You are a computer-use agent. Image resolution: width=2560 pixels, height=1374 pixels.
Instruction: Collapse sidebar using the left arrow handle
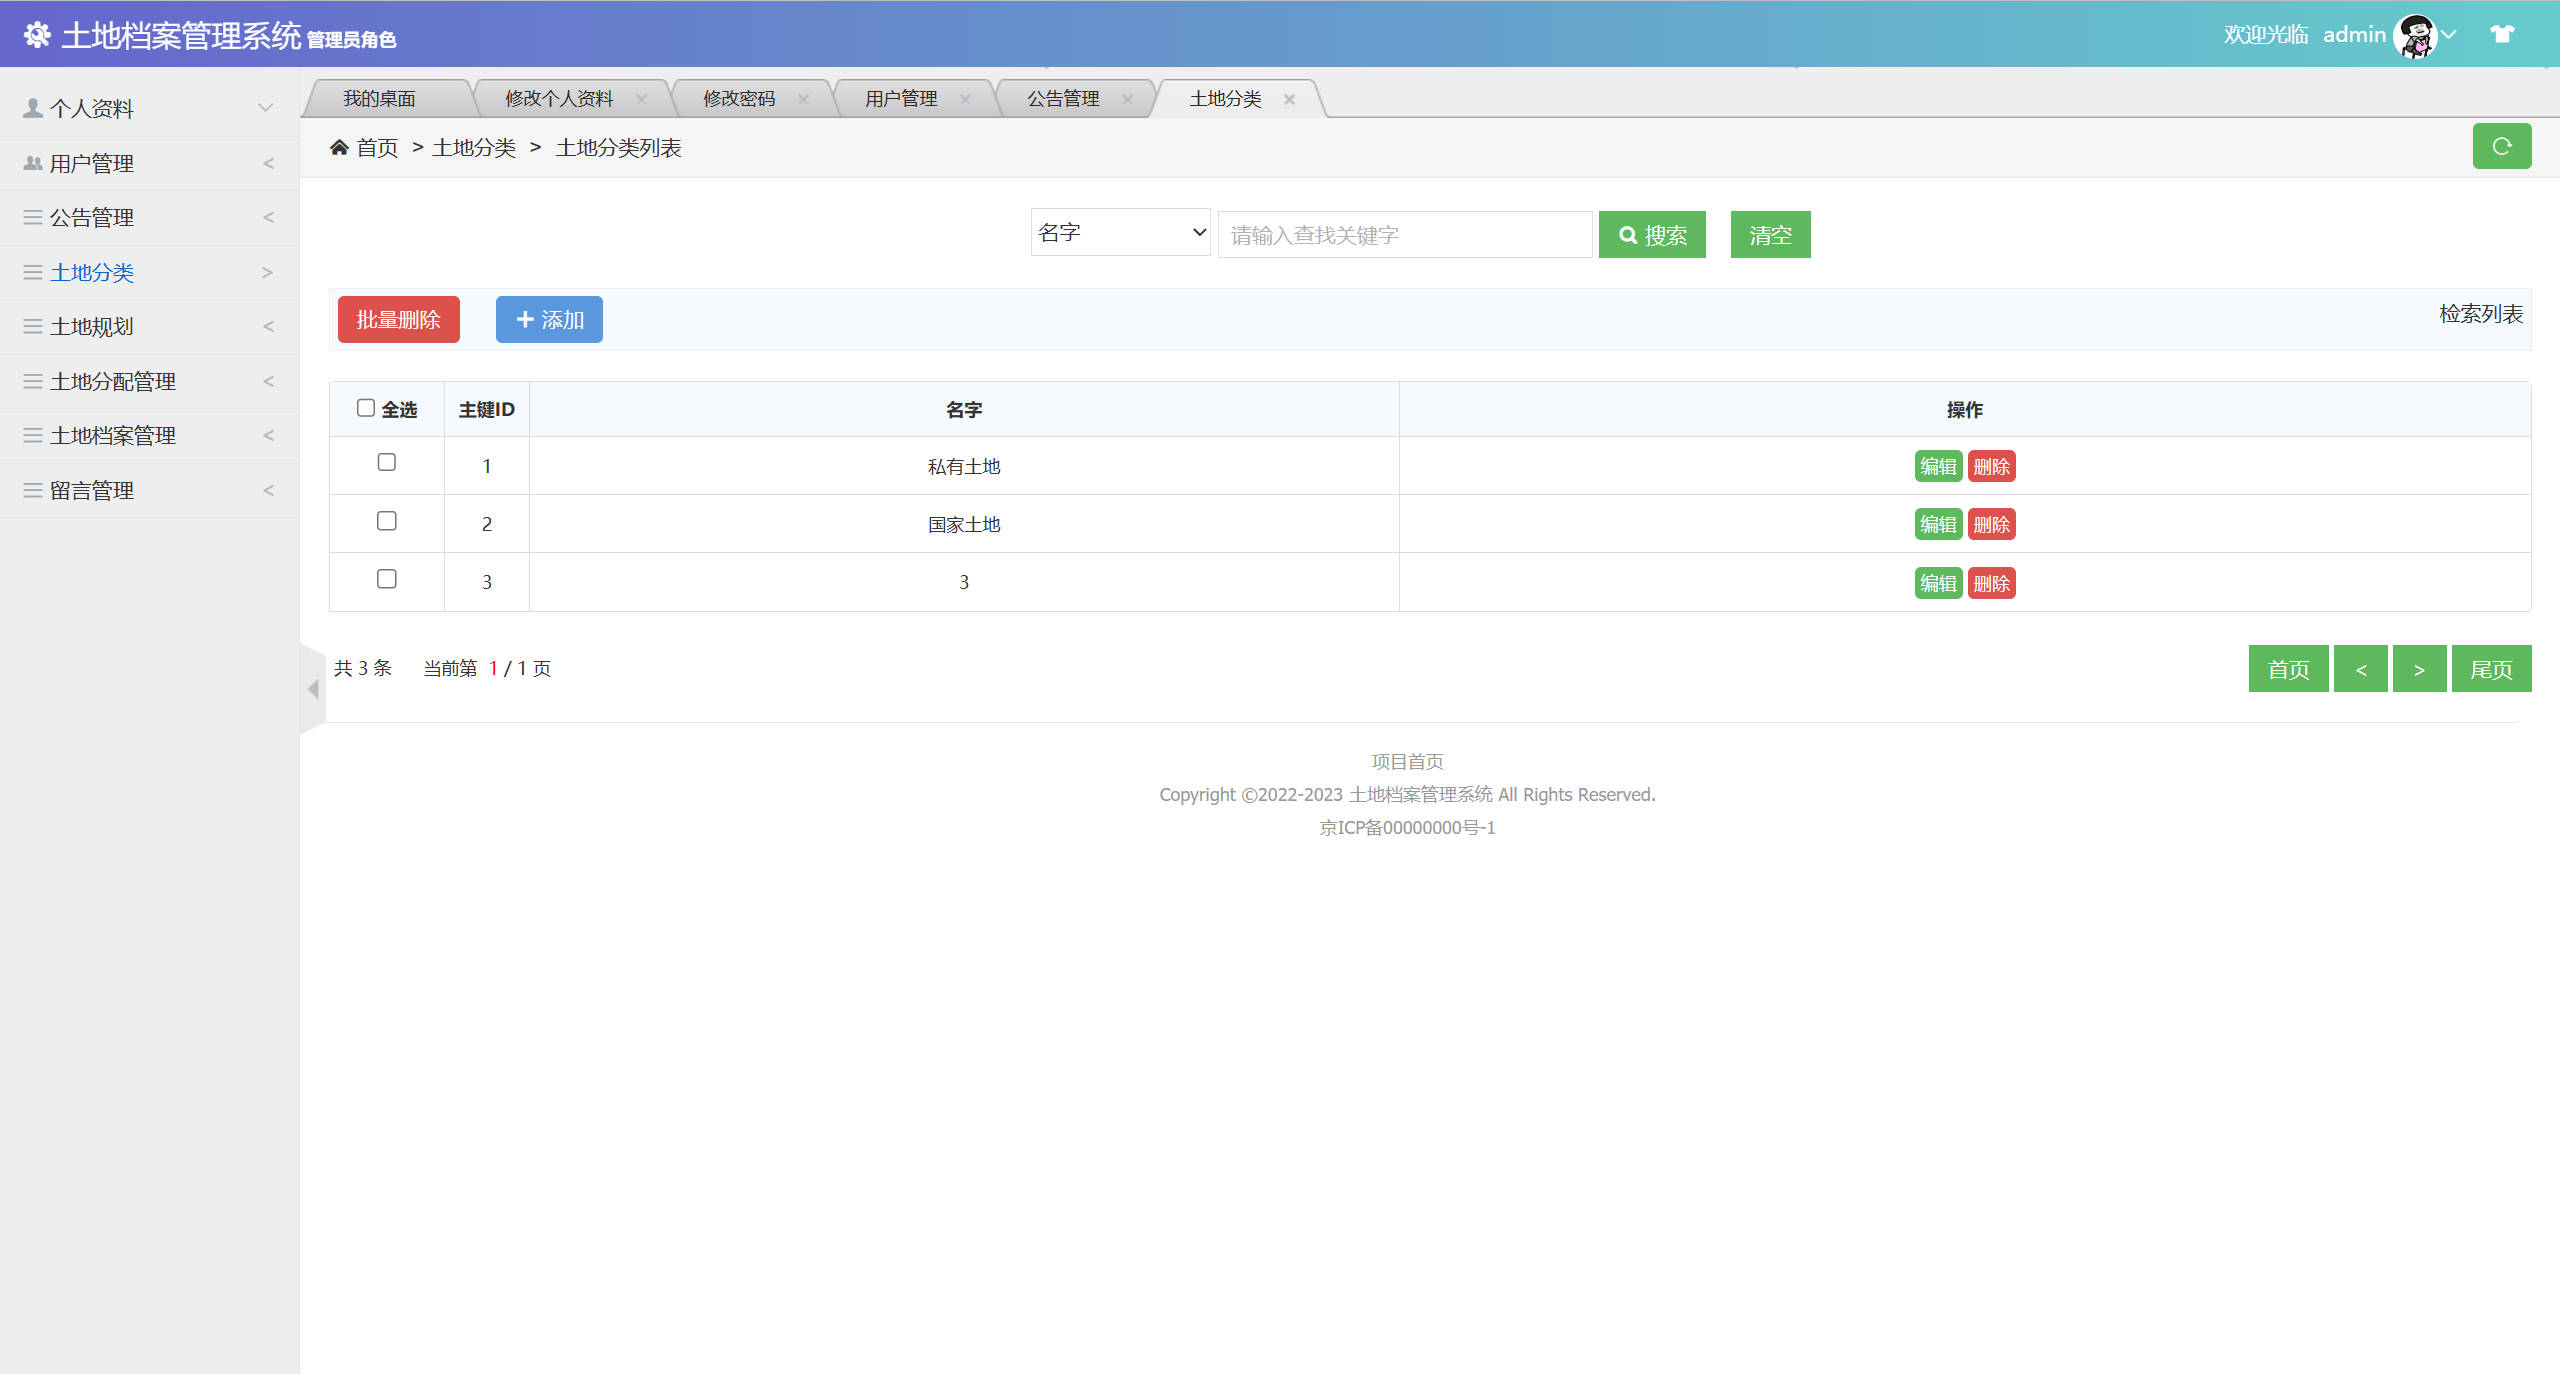(x=313, y=689)
